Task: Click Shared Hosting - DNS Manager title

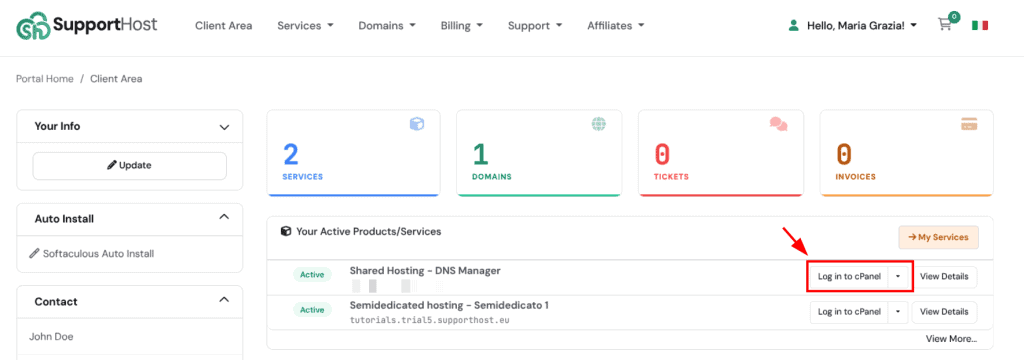Action: coord(425,270)
